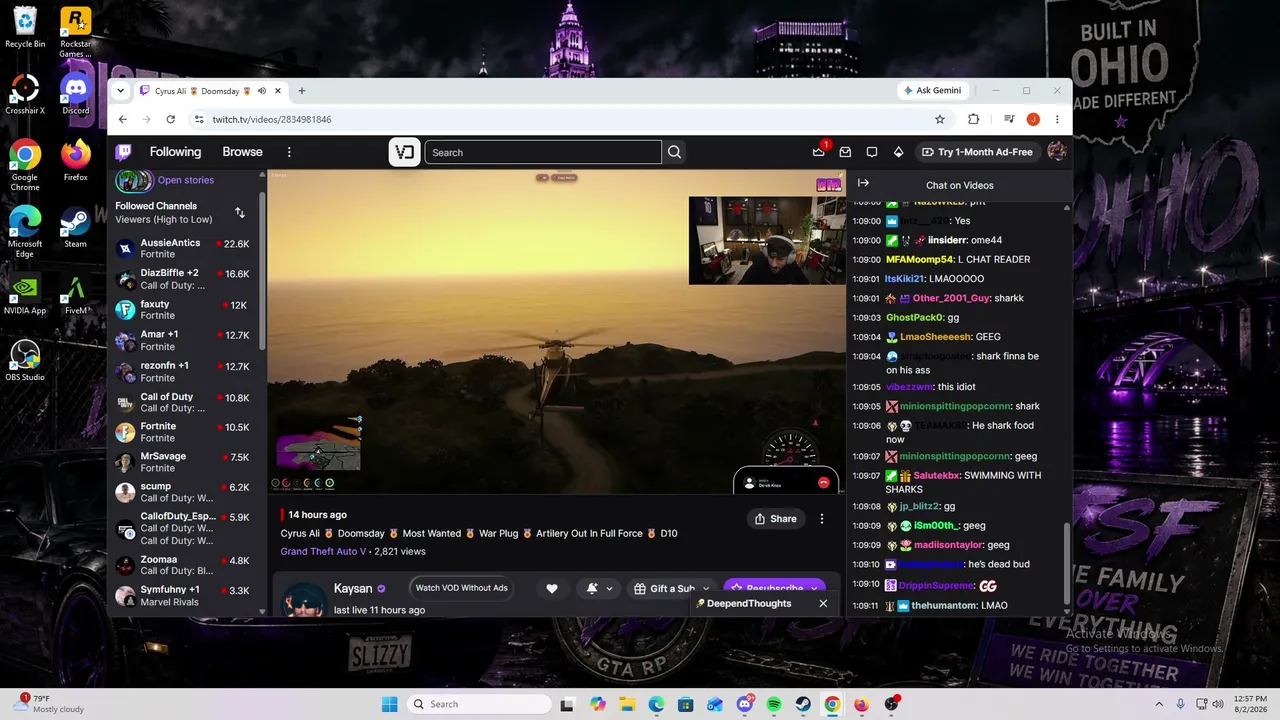Open the Chrome three-dot menu
This screenshot has width=1280, height=720.
coord(1057,119)
